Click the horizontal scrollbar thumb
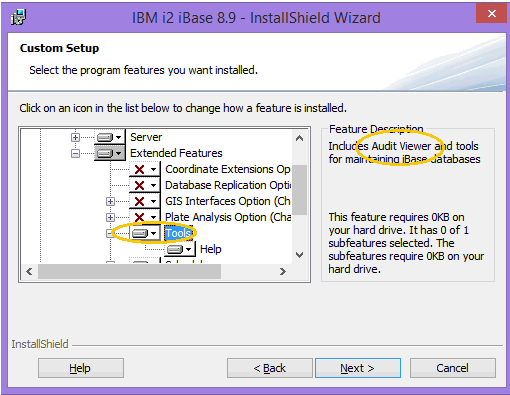510x395 pixels. point(129,271)
